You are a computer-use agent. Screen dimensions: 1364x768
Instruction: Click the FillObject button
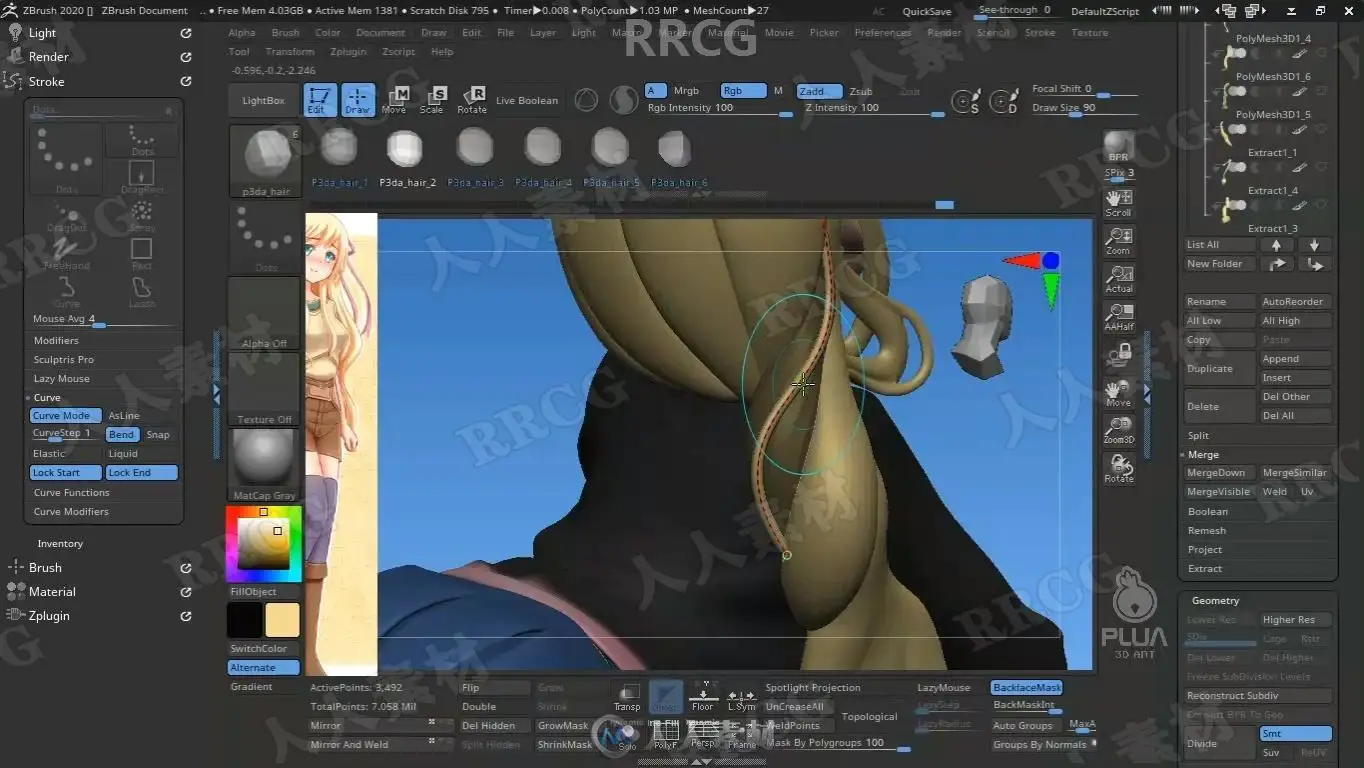point(264,592)
